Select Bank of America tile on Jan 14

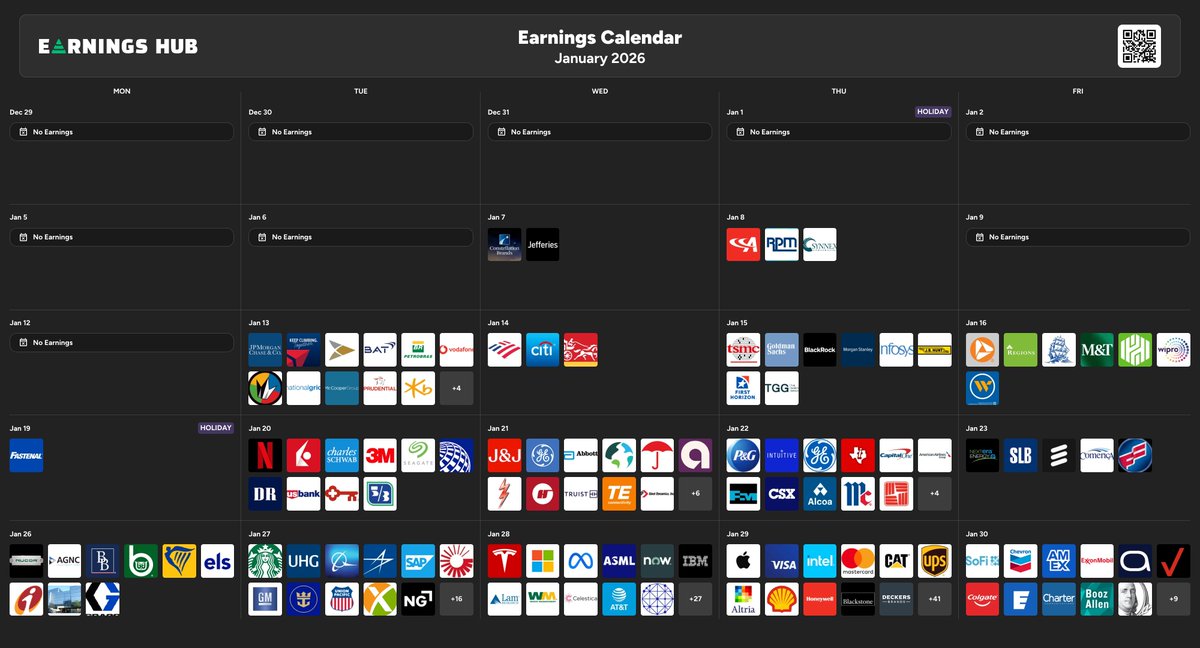pyautogui.click(x=505, y=350)
